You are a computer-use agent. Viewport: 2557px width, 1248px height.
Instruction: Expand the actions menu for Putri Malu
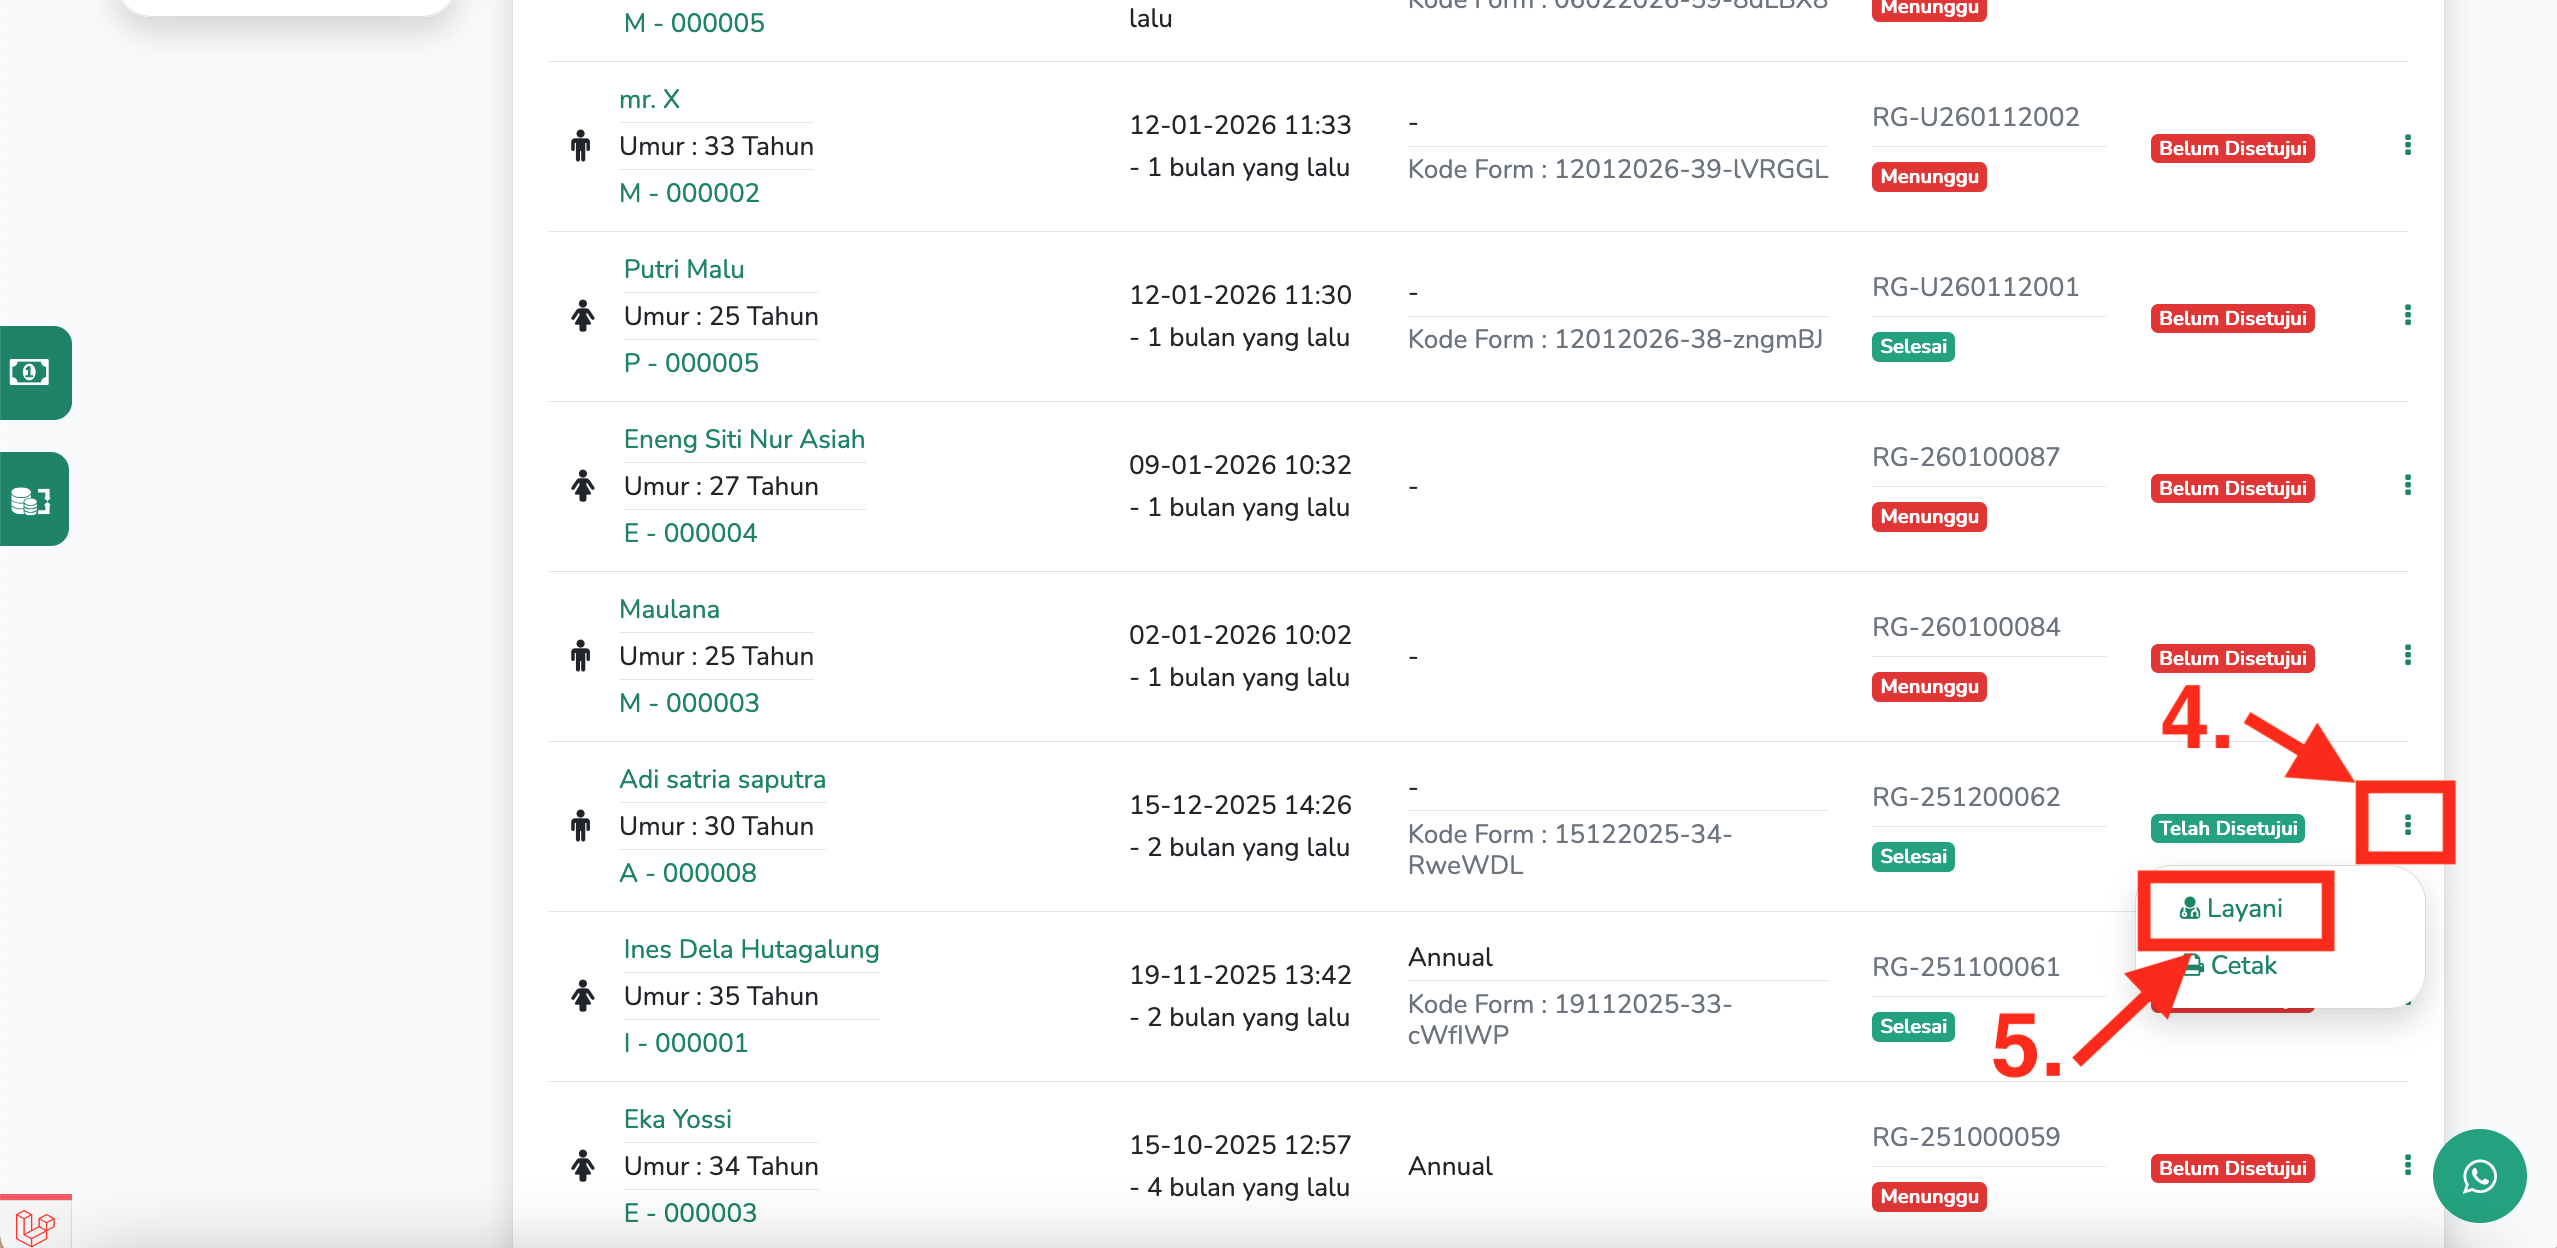[x=2407, y=316]
